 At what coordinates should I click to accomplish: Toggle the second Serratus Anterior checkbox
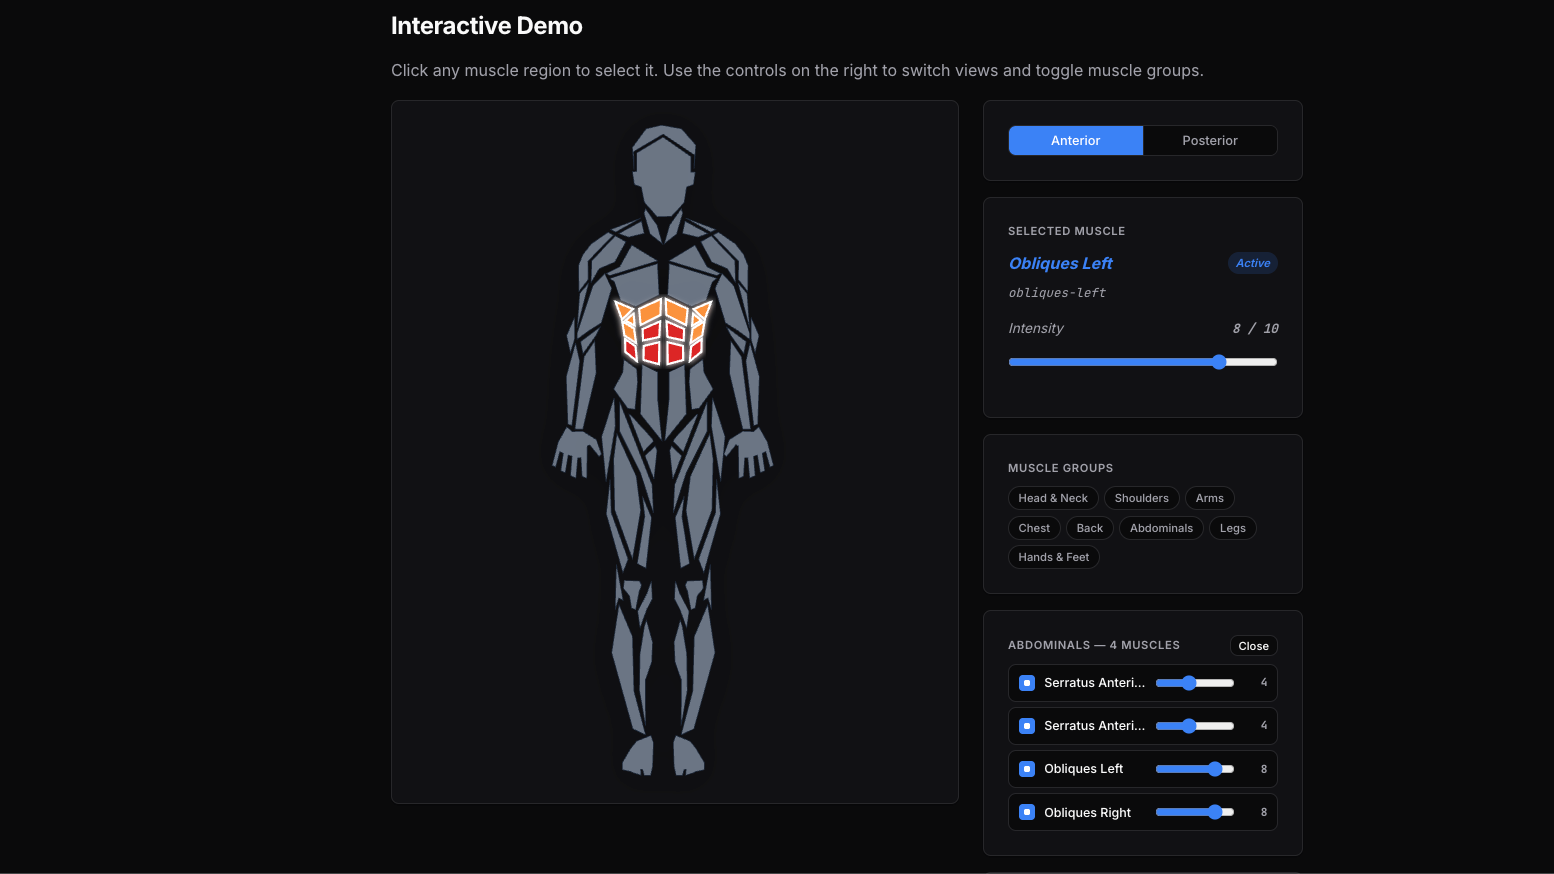coord(1026,725)
